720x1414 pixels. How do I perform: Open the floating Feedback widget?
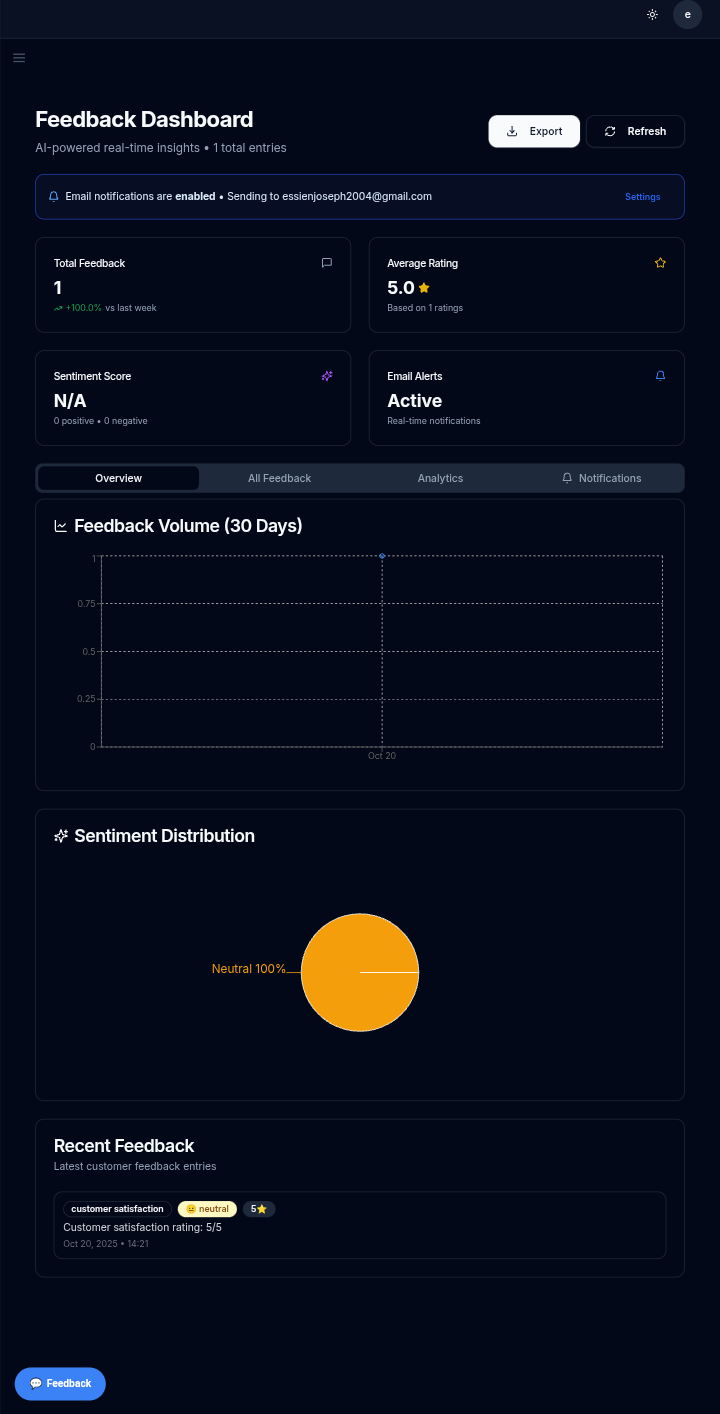tap(59, 1383)
